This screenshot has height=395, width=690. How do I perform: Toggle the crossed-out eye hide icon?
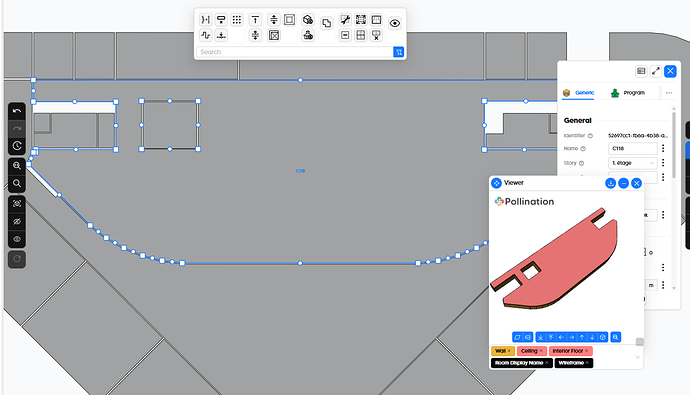[17, 221]
